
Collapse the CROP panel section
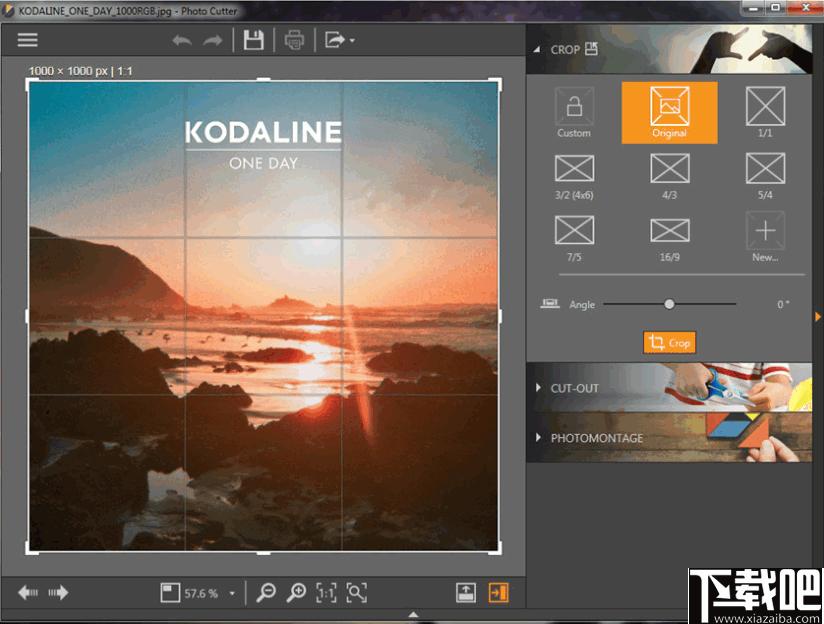coord(537,49)
